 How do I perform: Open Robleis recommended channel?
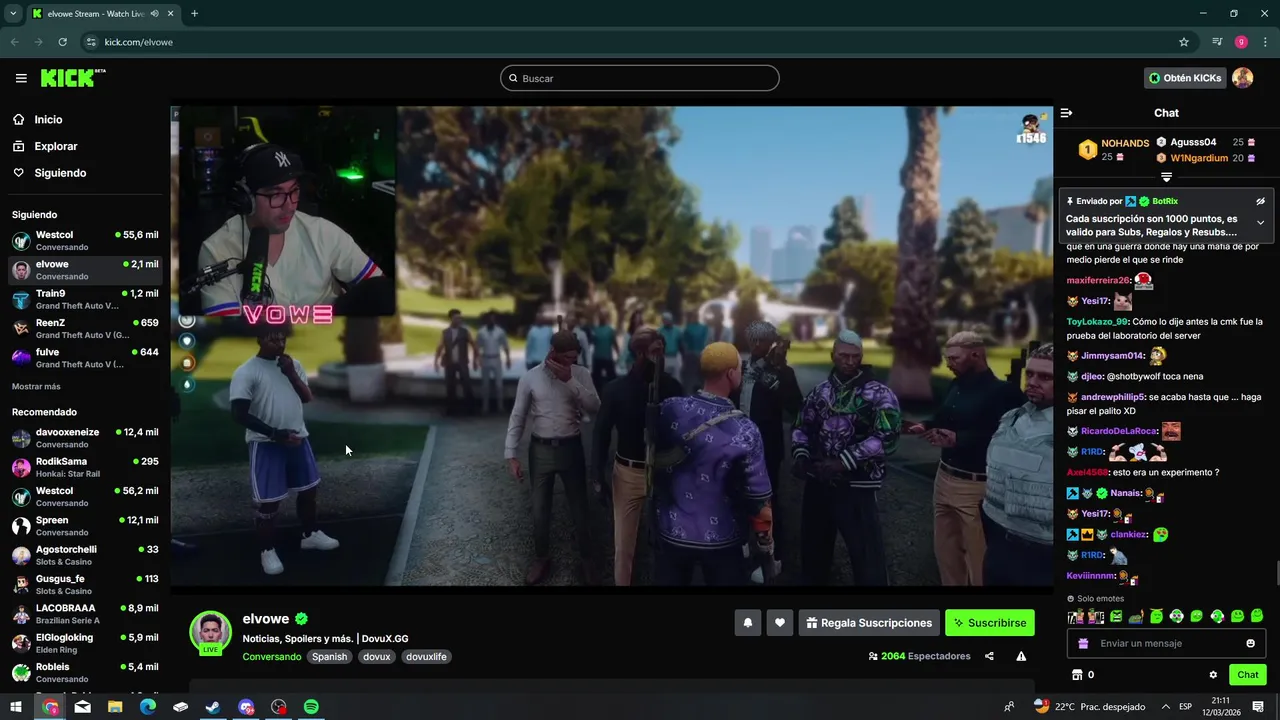(x=85, y=672)
